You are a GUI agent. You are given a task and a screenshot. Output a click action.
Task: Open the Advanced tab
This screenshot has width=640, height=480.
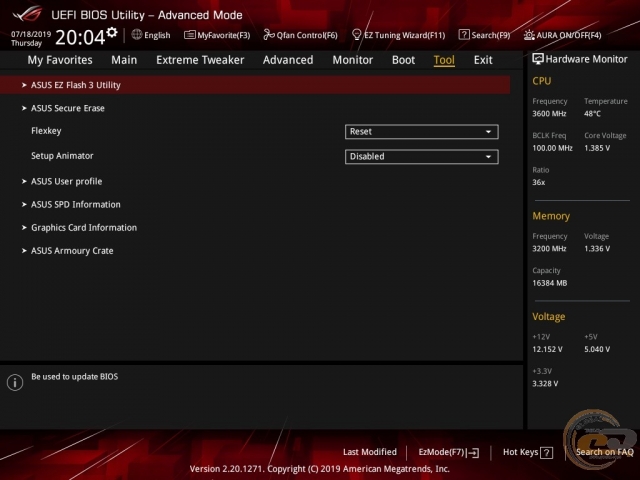coord(288,60)
